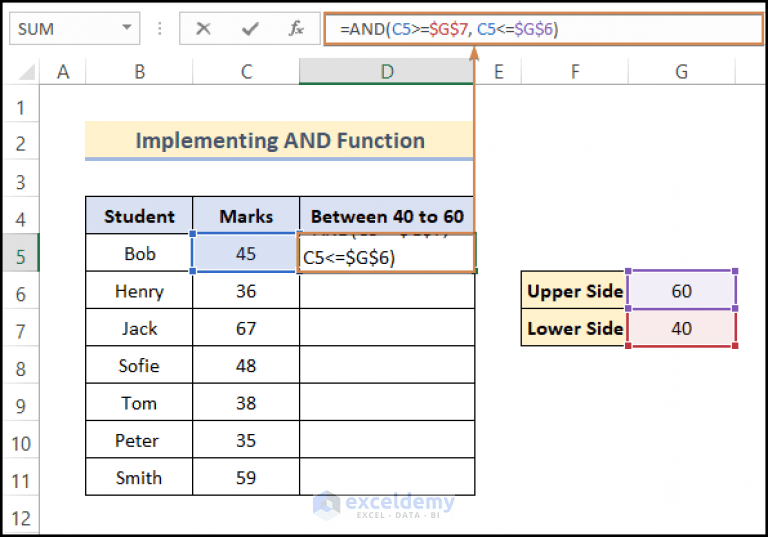
Task: Click the cell containing Tom
Action: [139, 403]
